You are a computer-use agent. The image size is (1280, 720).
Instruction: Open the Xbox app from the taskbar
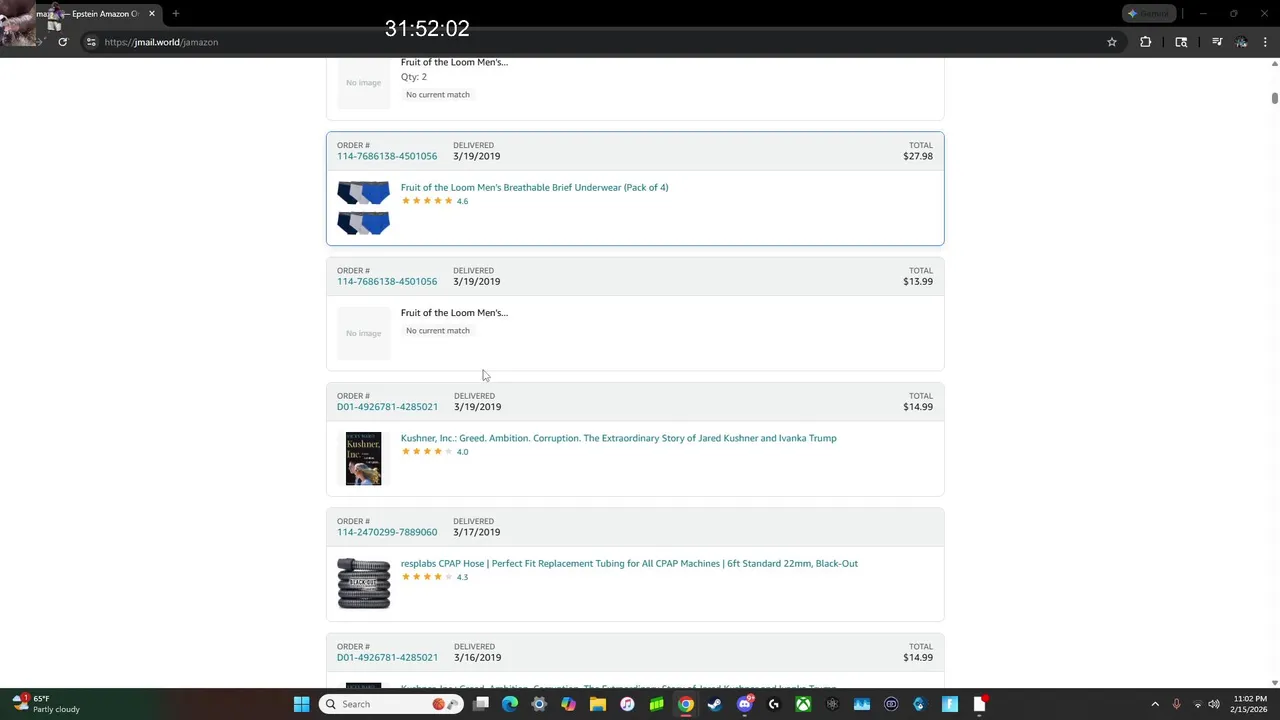click(803, 704)
